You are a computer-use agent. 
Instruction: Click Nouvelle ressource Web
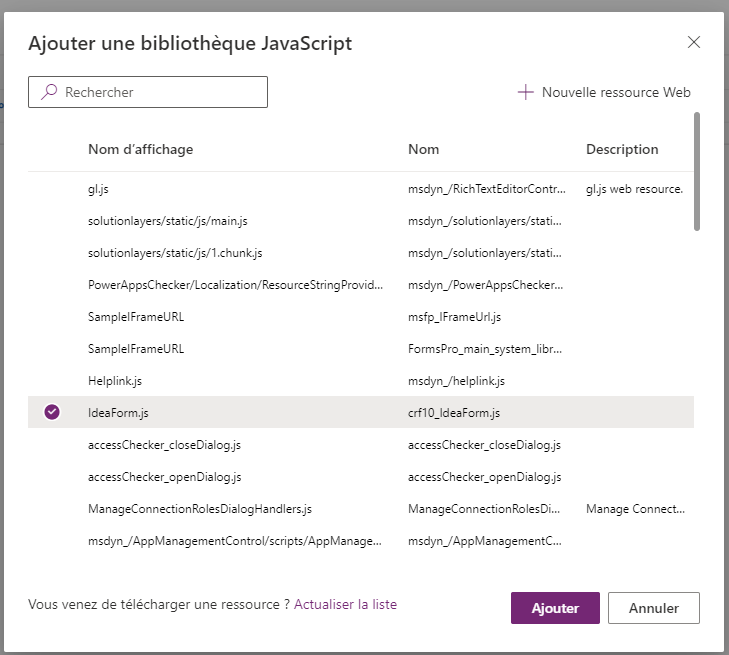tap(615, 92)
